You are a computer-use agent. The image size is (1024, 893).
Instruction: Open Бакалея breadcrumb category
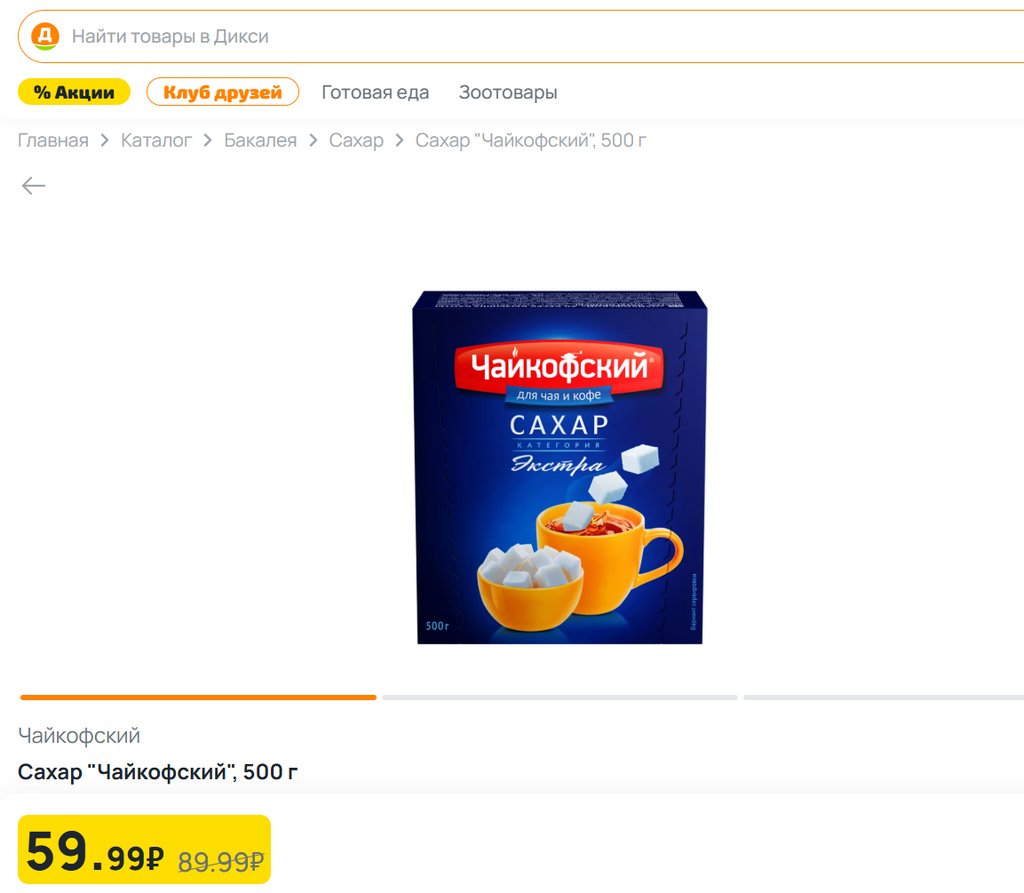pos(260,140)
